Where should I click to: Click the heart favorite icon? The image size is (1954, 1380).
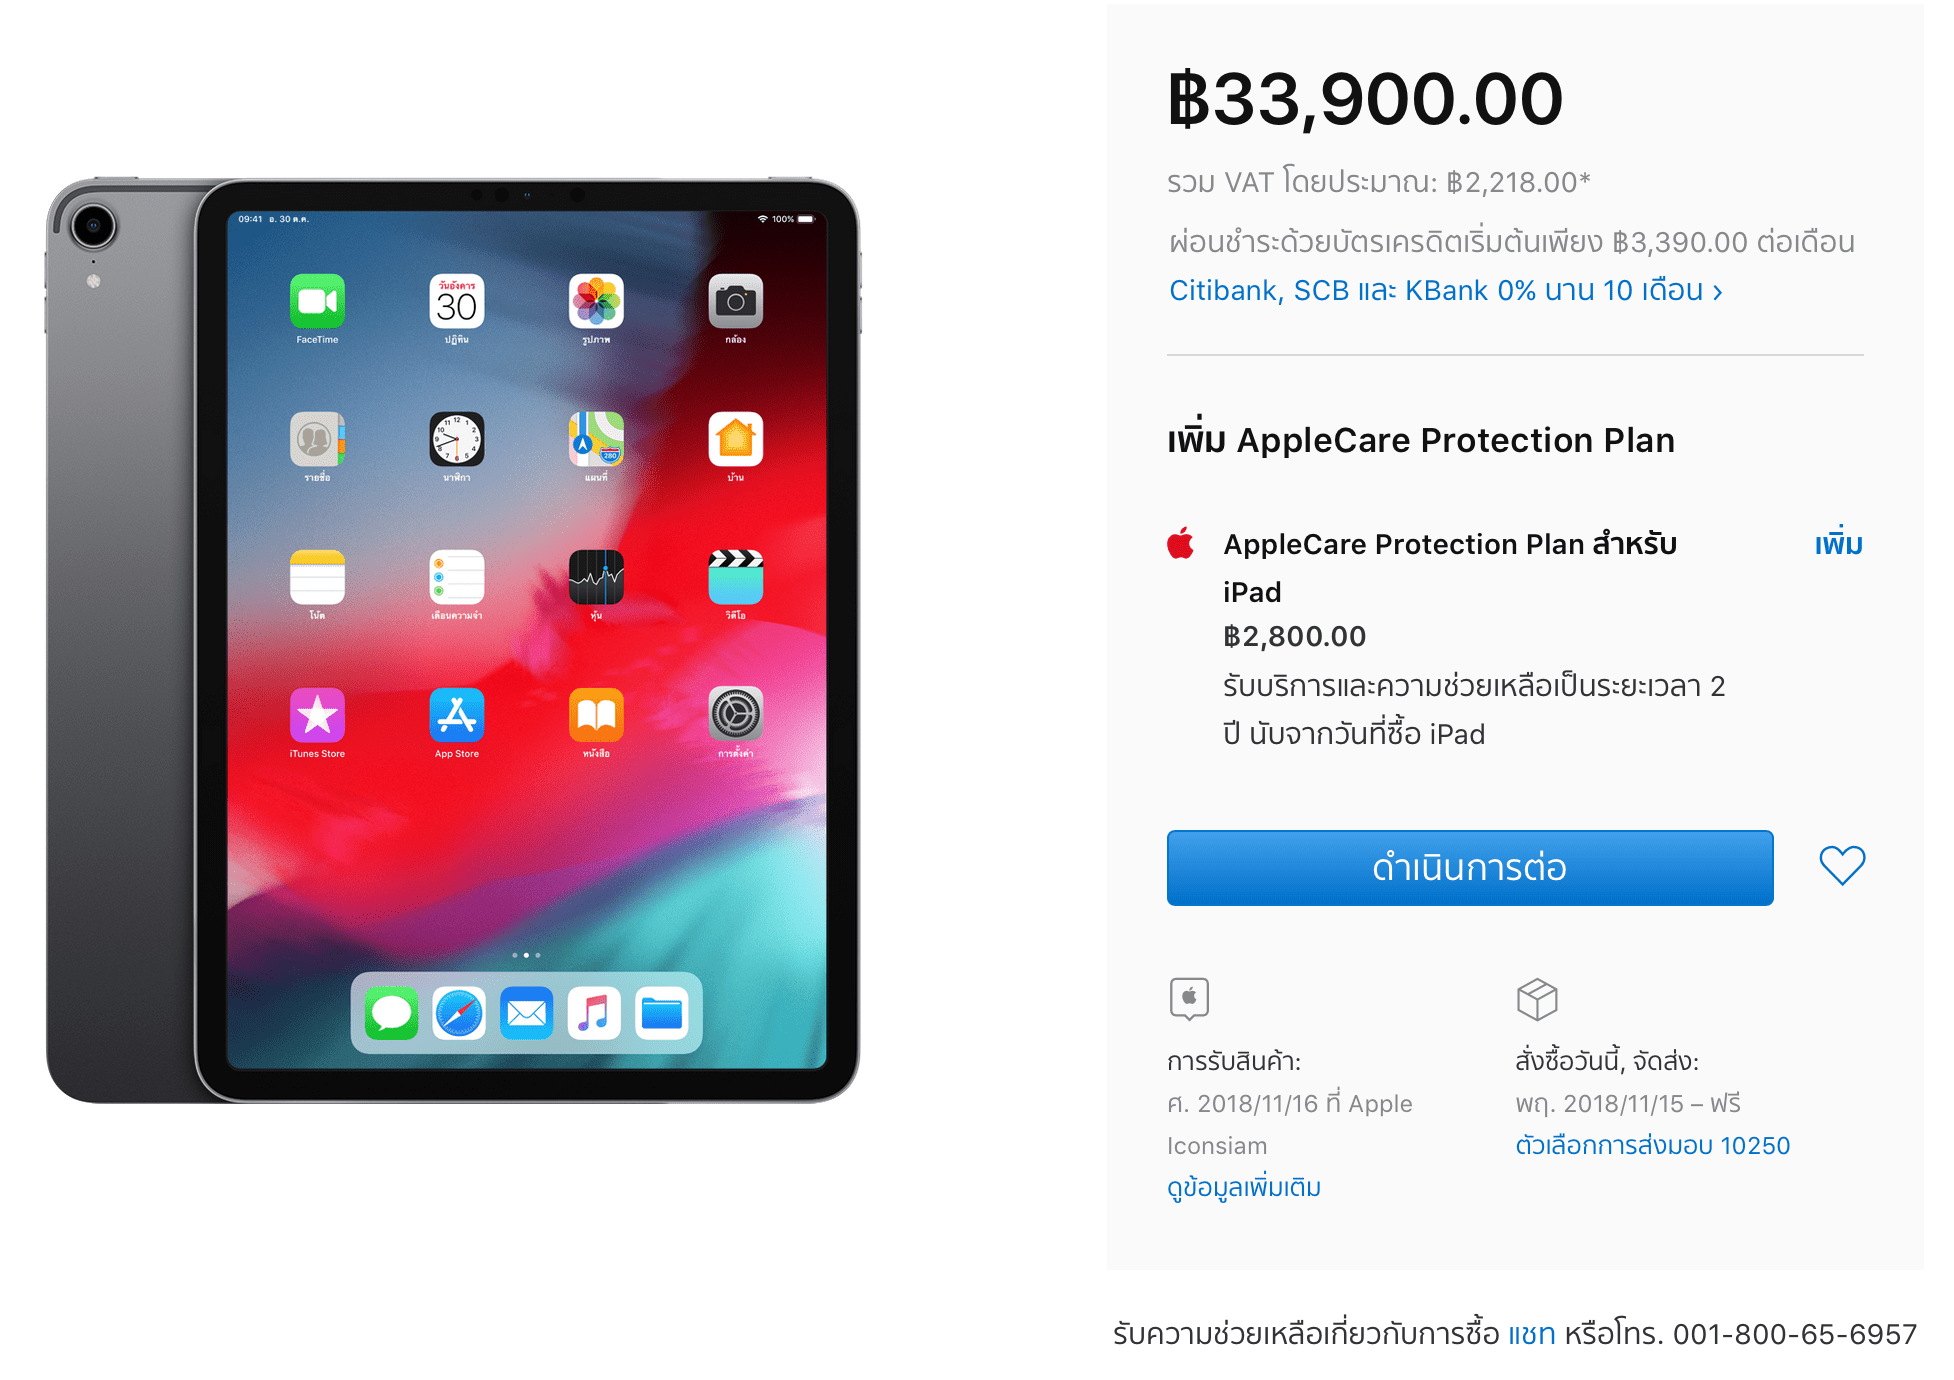tap(1842, 866)
